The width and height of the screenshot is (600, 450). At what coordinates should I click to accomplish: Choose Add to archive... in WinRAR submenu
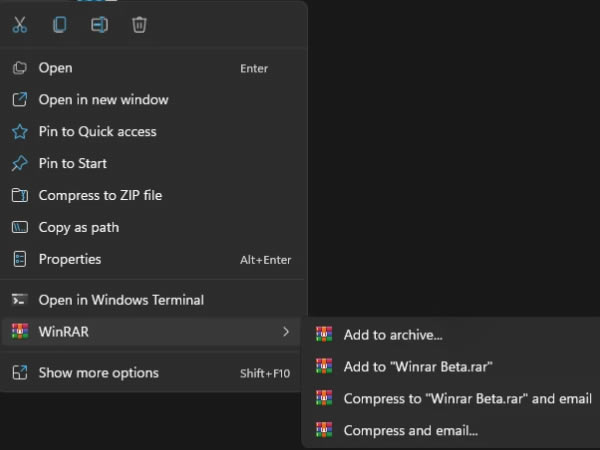point(452,335)
